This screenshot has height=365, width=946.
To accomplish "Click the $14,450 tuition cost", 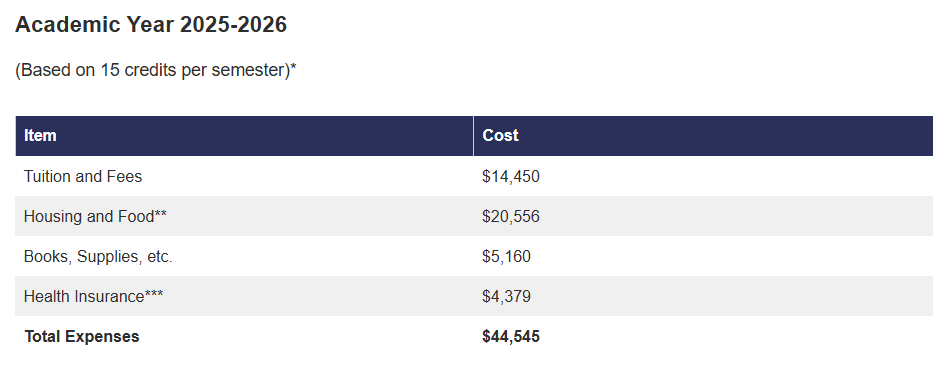I will pos(510,177).
